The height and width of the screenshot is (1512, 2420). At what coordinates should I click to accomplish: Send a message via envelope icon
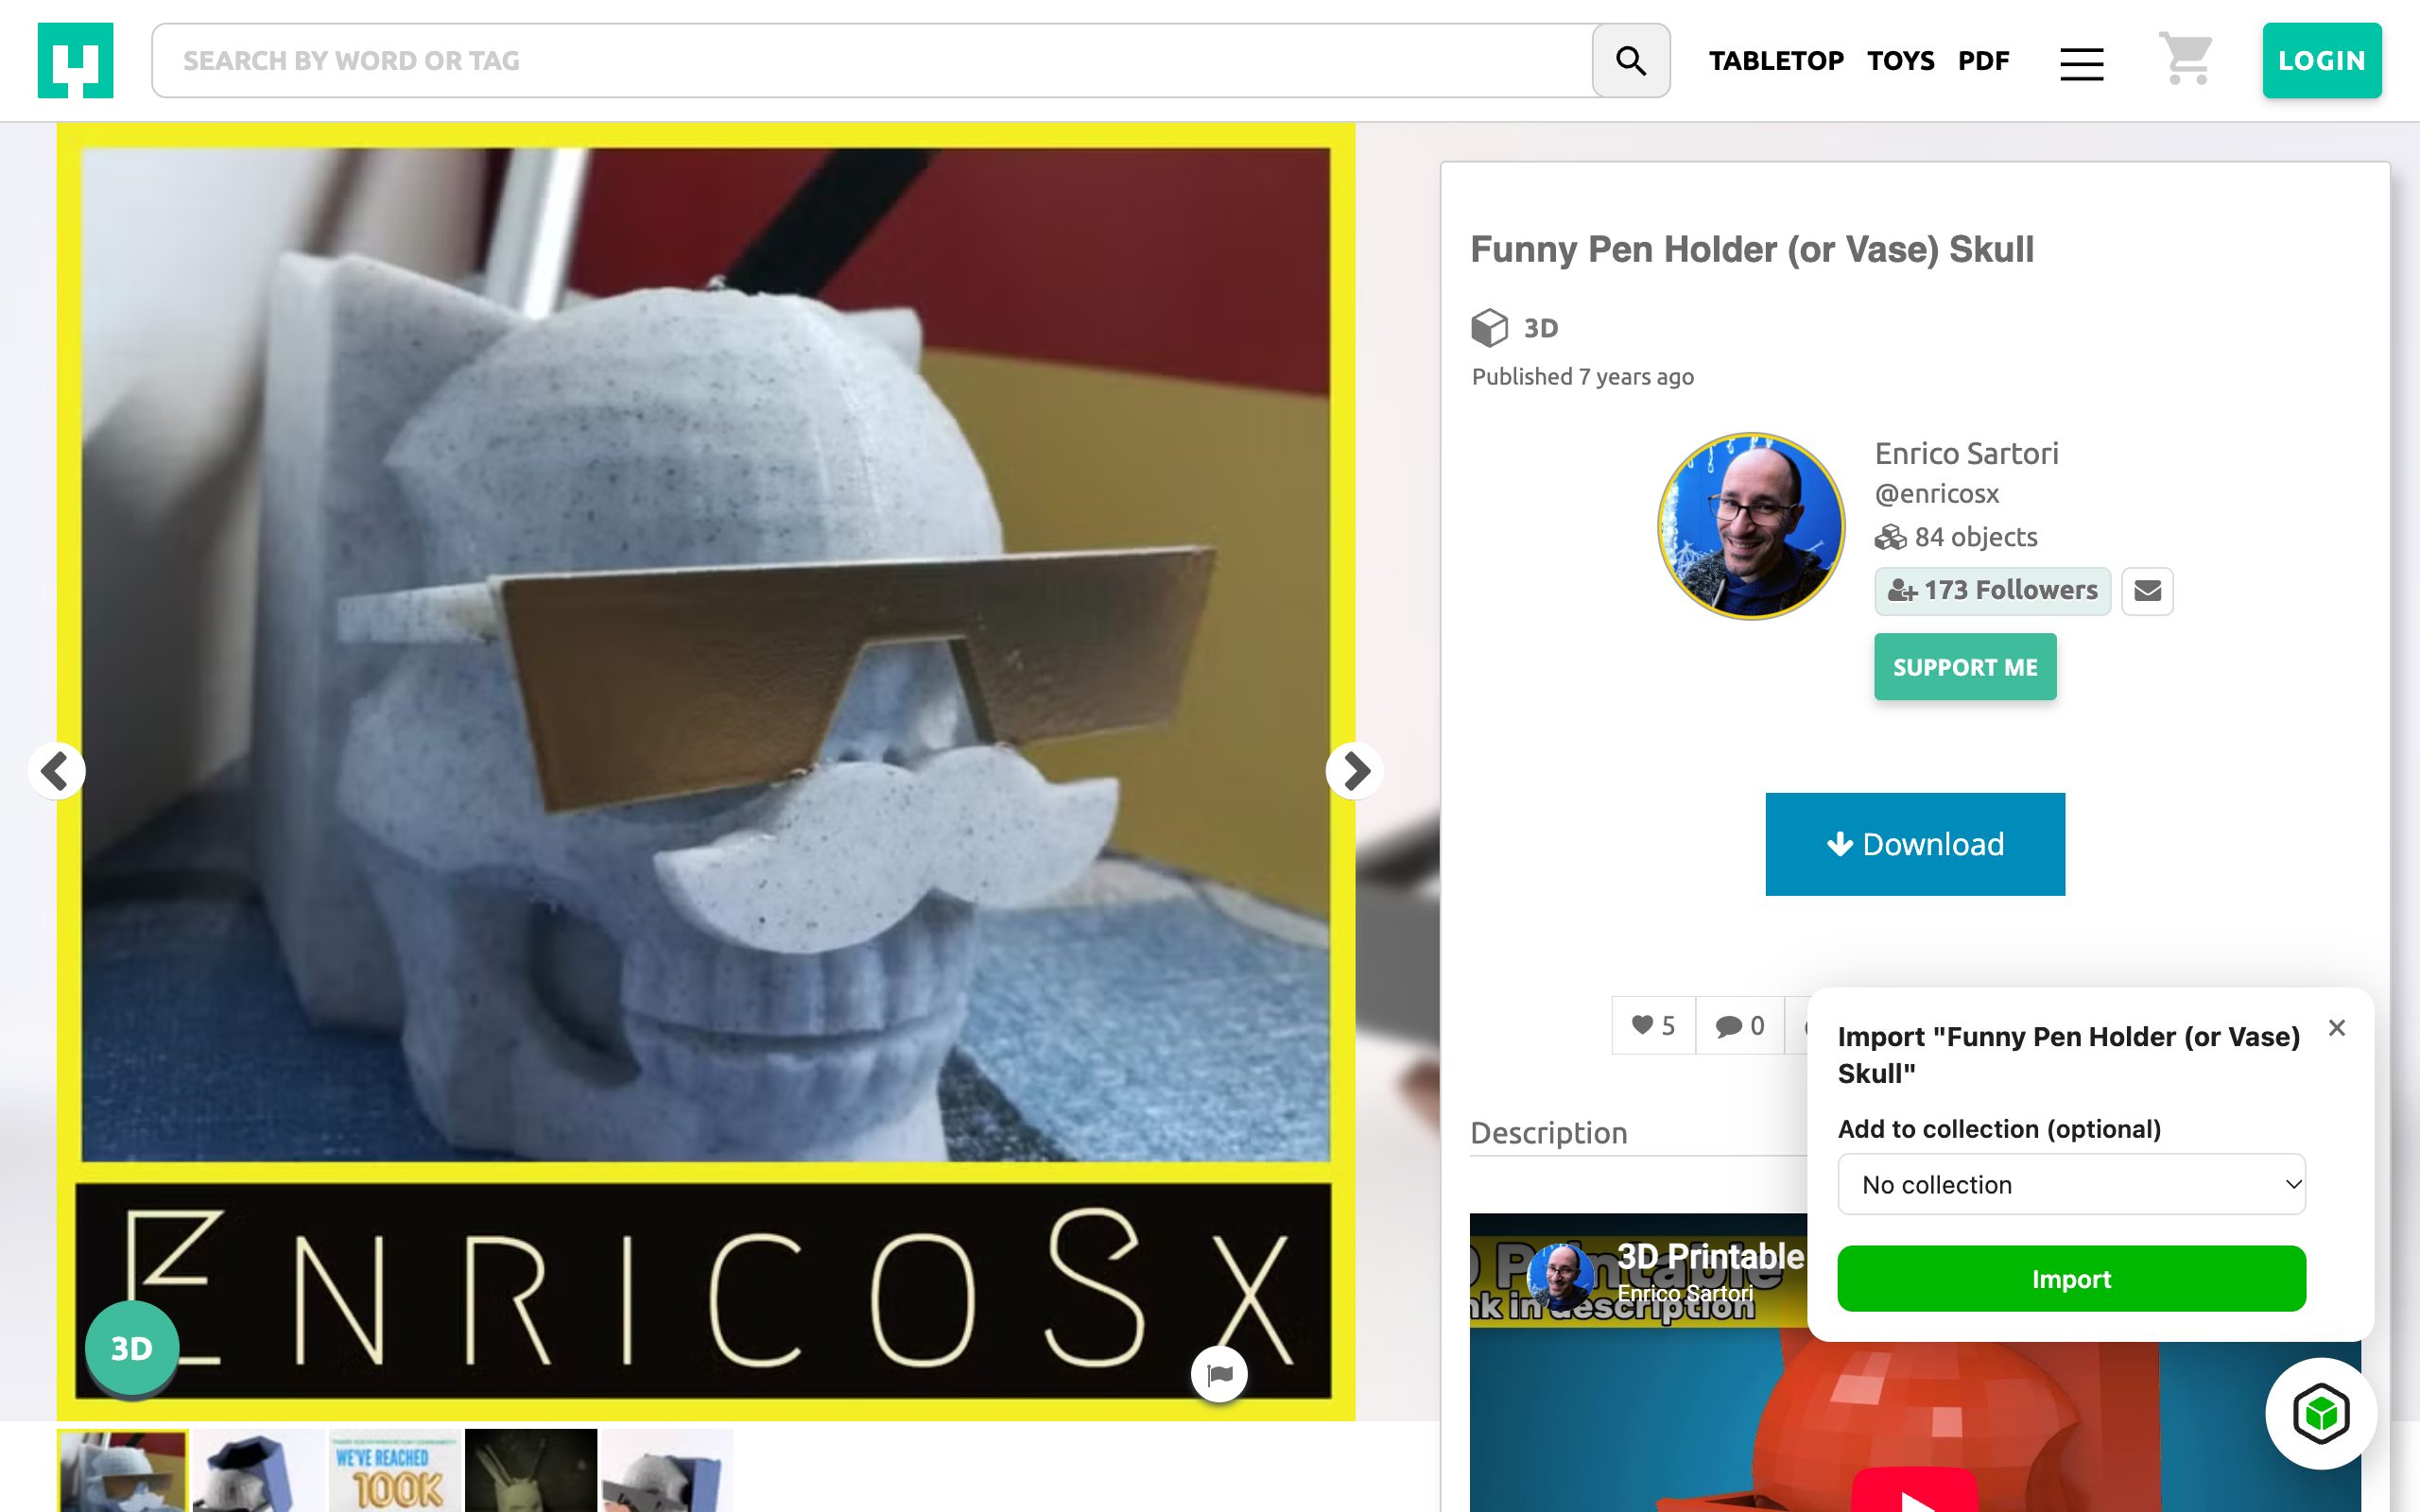click(2147, 591)
